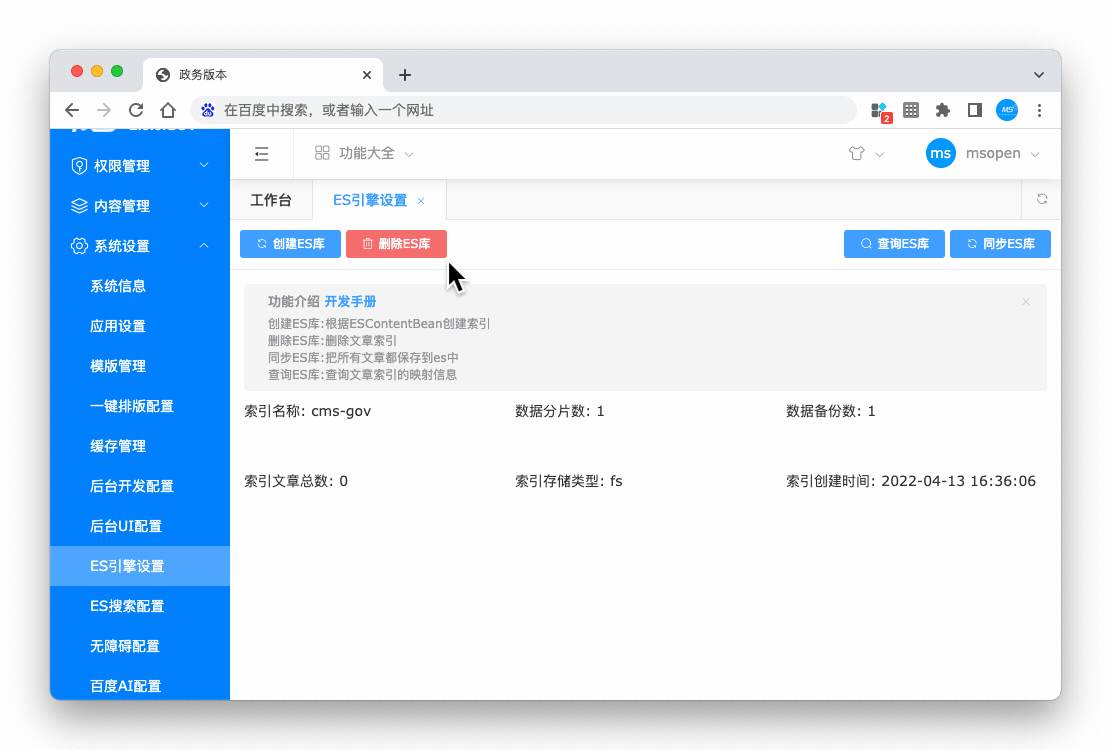
Task: Toggle the browser side panel icon
Action: tap(974, 110)
